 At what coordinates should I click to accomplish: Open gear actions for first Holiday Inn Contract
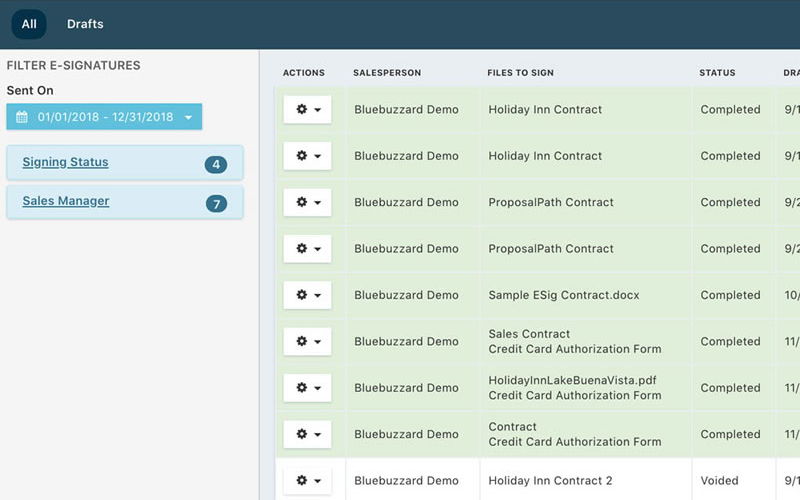coord(307,110)
